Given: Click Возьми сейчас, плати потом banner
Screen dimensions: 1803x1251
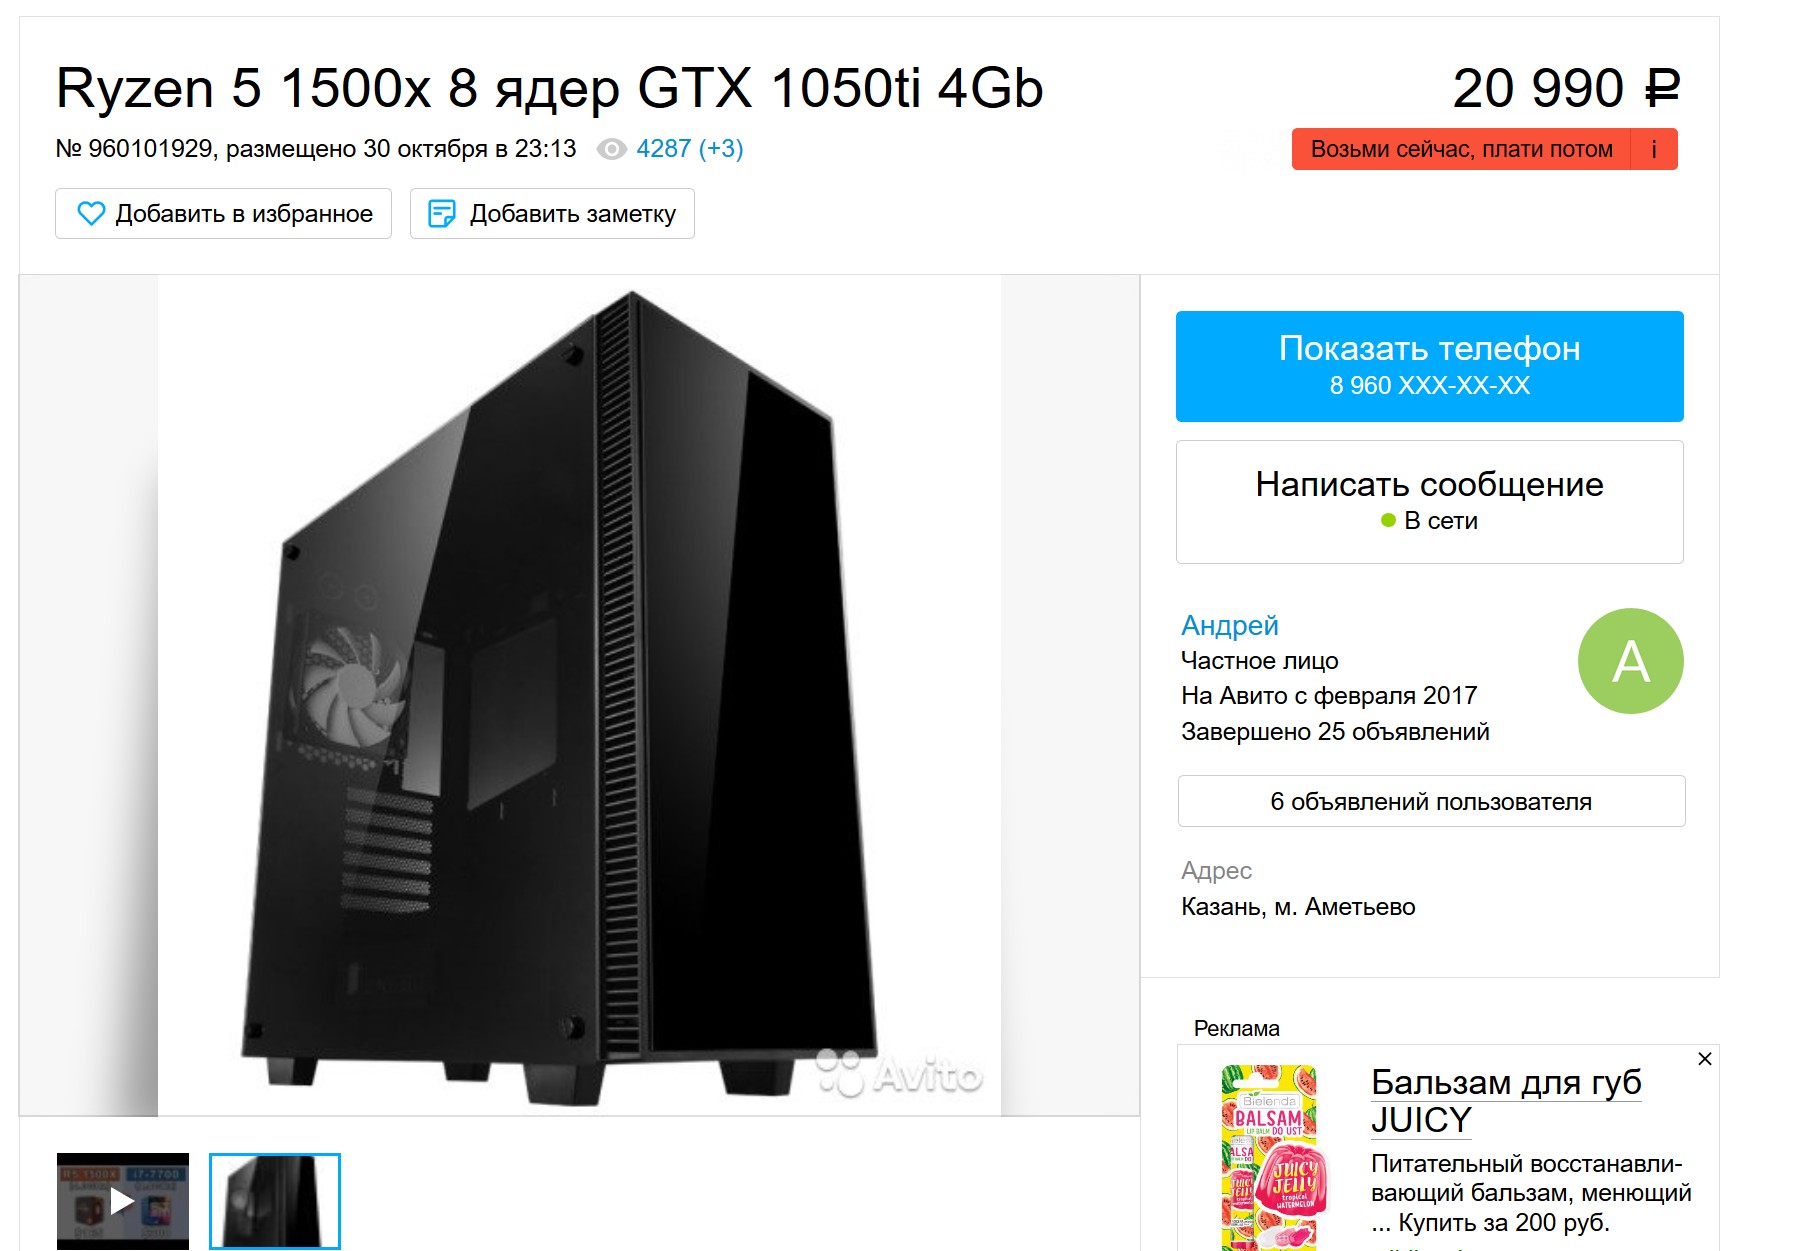Looking at the screenshot, I should click(x=1461, y=149).
